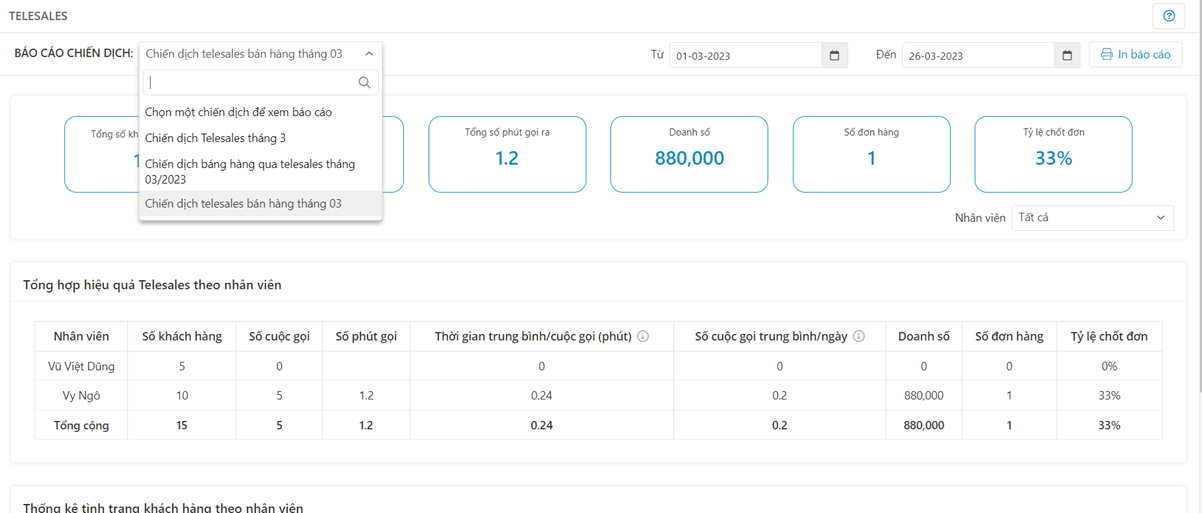Screen dimensions: 1202x513
Task: Select 'Chọn một chiến dịch để xem báo cáo'
Action: pyautogui.click(x=238, y=112)
